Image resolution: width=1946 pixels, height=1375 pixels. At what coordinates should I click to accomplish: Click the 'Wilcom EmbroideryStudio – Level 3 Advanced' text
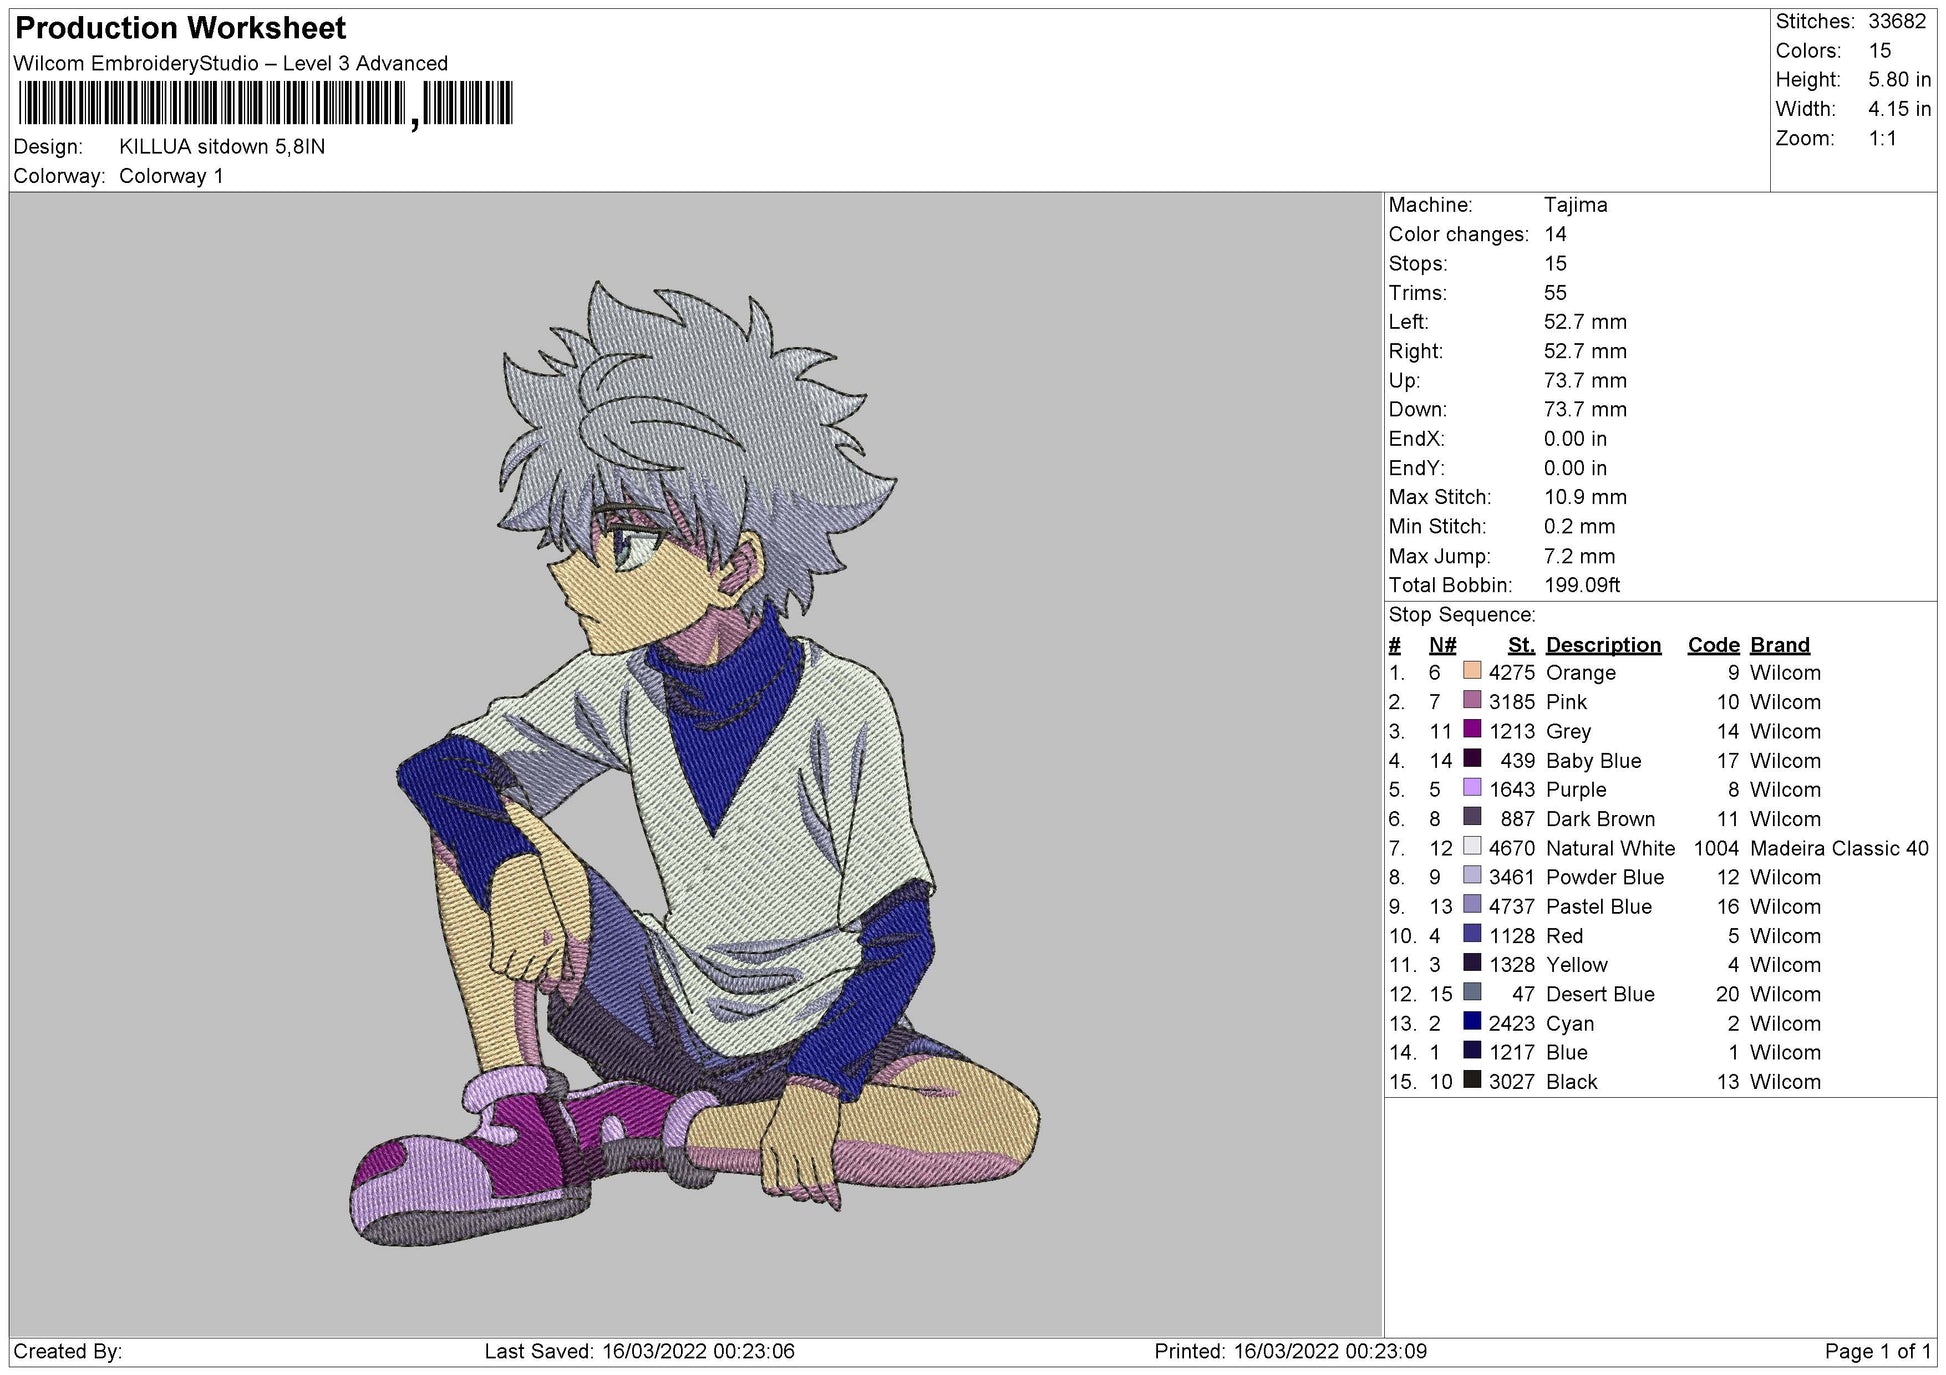(x=231, y=63)
